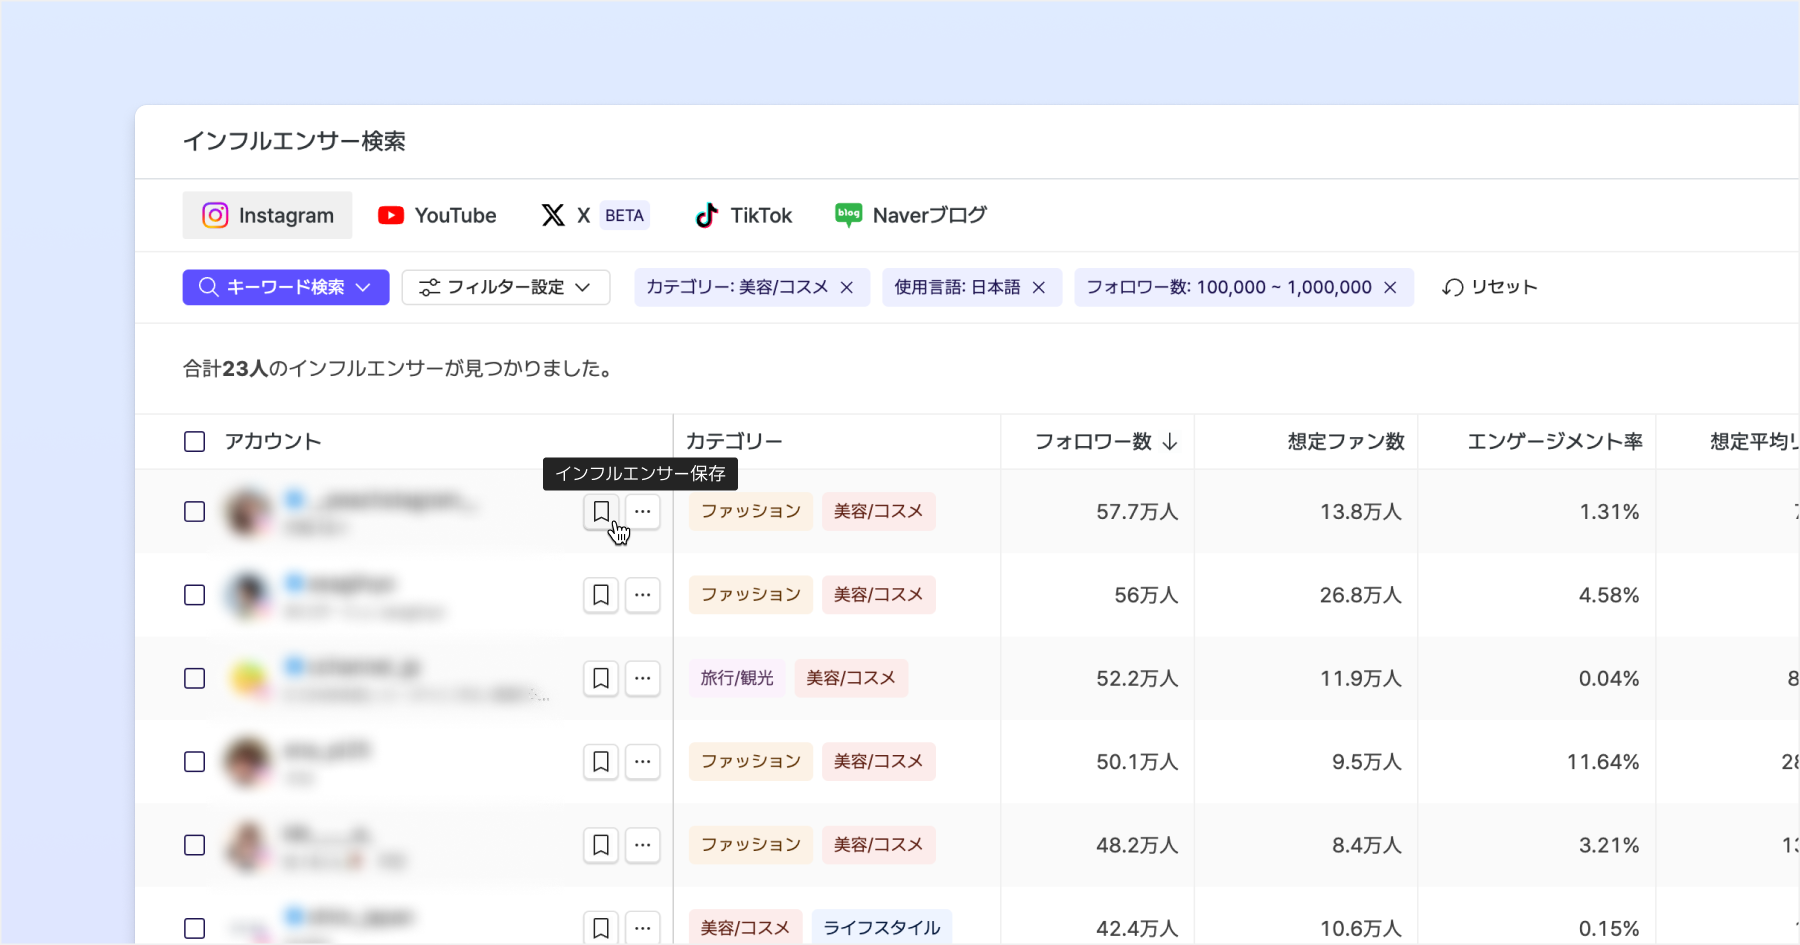Open the Naverブログ platform tab

[911, 216]
